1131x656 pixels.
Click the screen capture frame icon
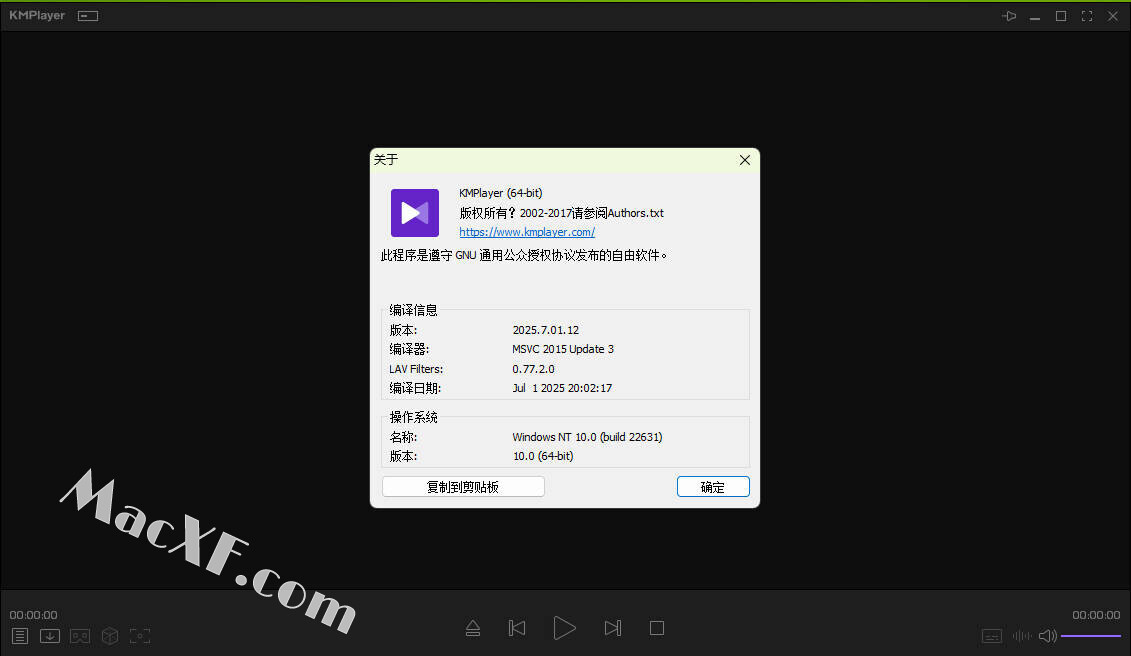[140, 636]
